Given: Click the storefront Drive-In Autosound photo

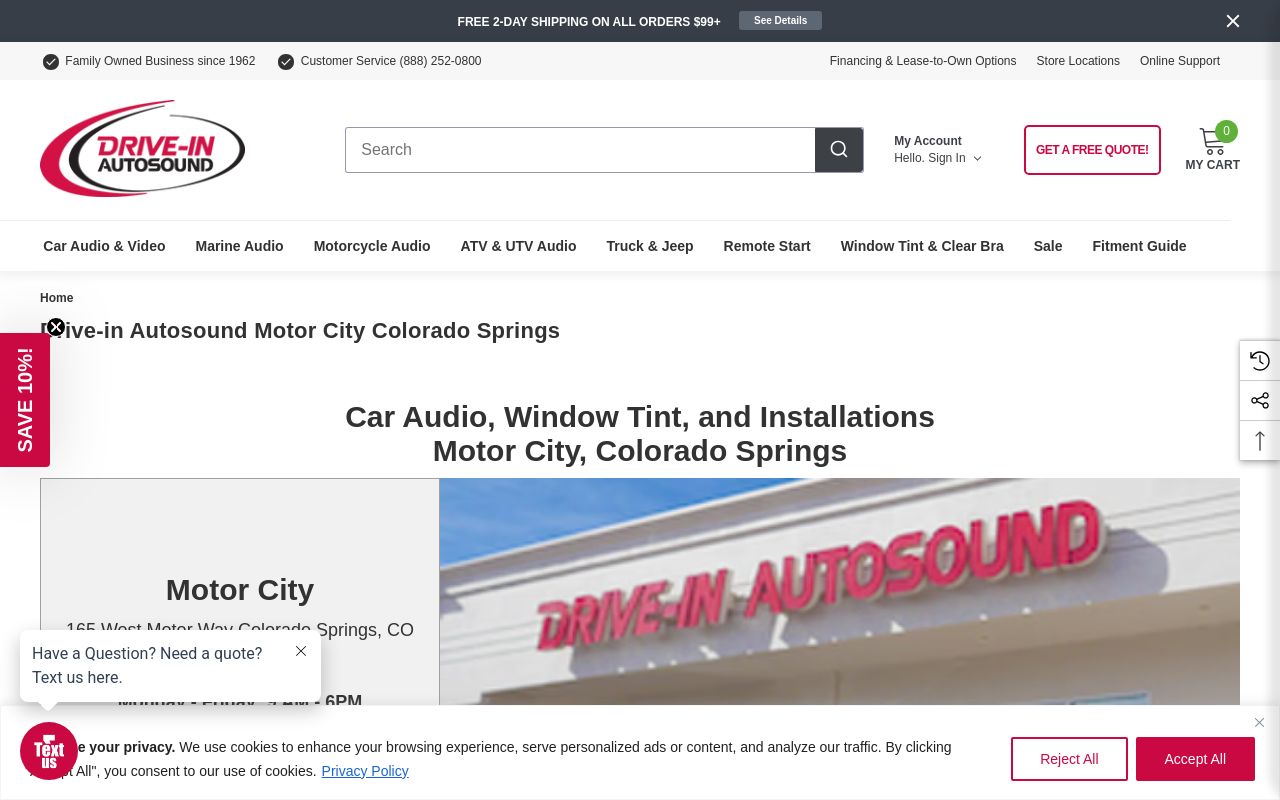Looking at the screenshot, I should coord(840,592).
